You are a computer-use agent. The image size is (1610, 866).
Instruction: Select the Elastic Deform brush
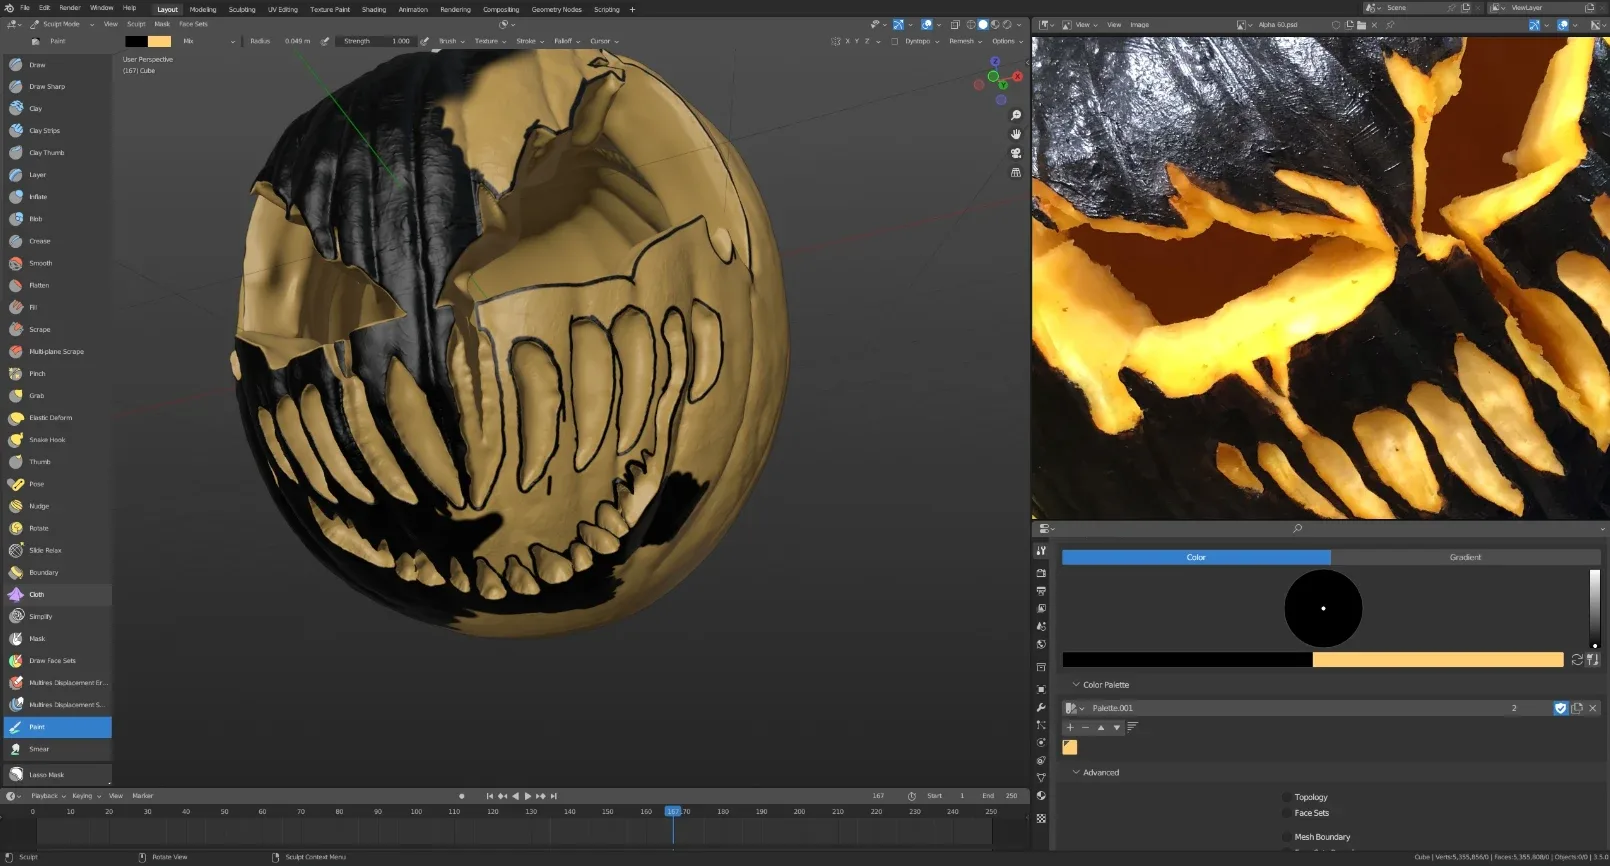(x=50, y=418)
